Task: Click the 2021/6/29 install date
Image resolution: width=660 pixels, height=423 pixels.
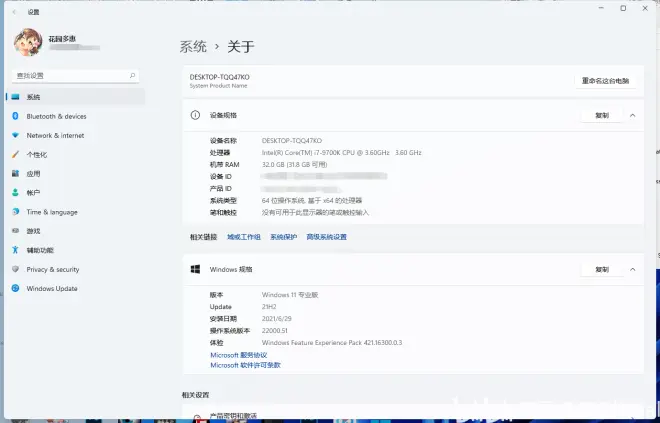Action: (x=277, y=319)
